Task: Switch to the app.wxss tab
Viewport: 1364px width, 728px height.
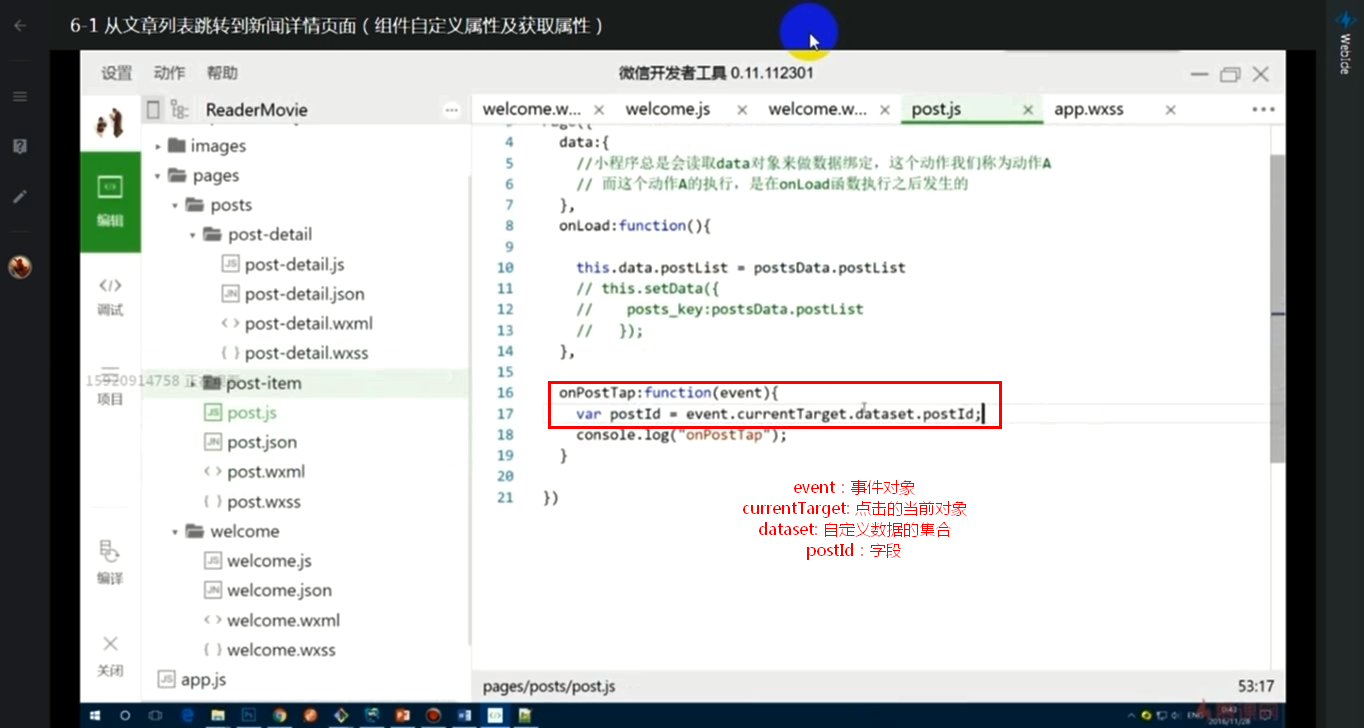Action: click(x=1089, y=109)
